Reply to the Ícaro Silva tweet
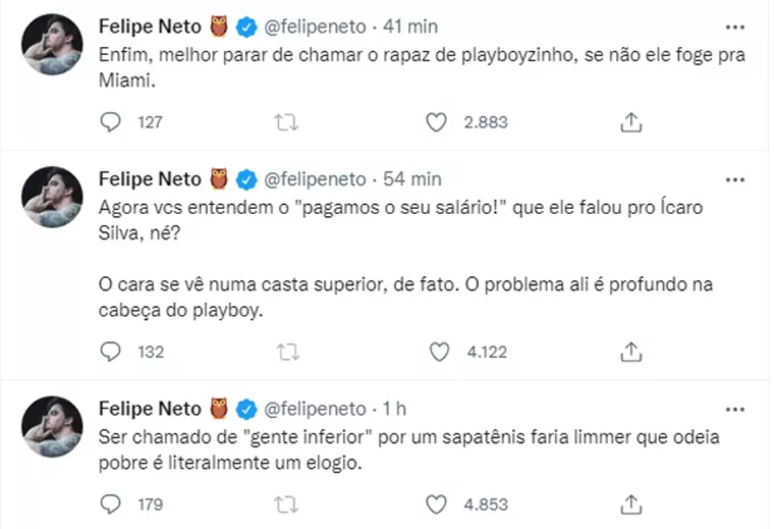 (112, 351)
